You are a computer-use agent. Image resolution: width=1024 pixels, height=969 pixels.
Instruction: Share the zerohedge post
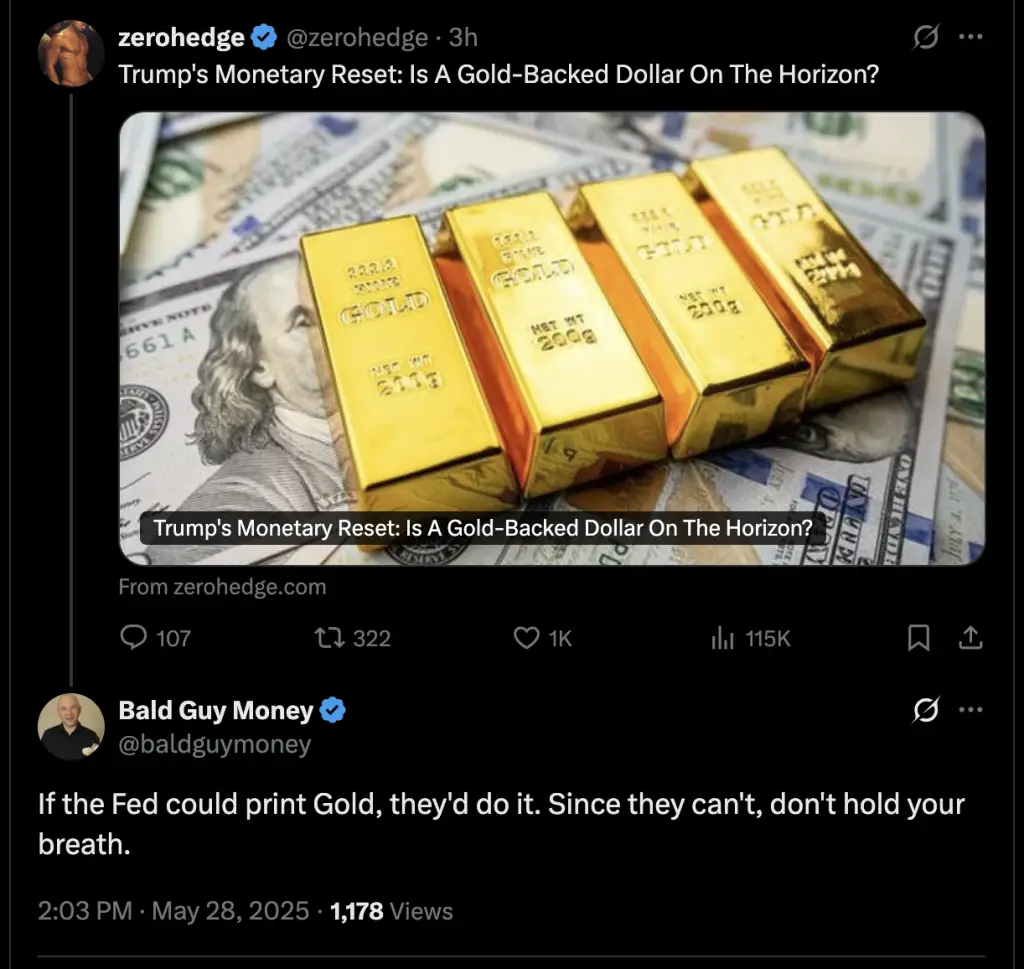point(970,638)
